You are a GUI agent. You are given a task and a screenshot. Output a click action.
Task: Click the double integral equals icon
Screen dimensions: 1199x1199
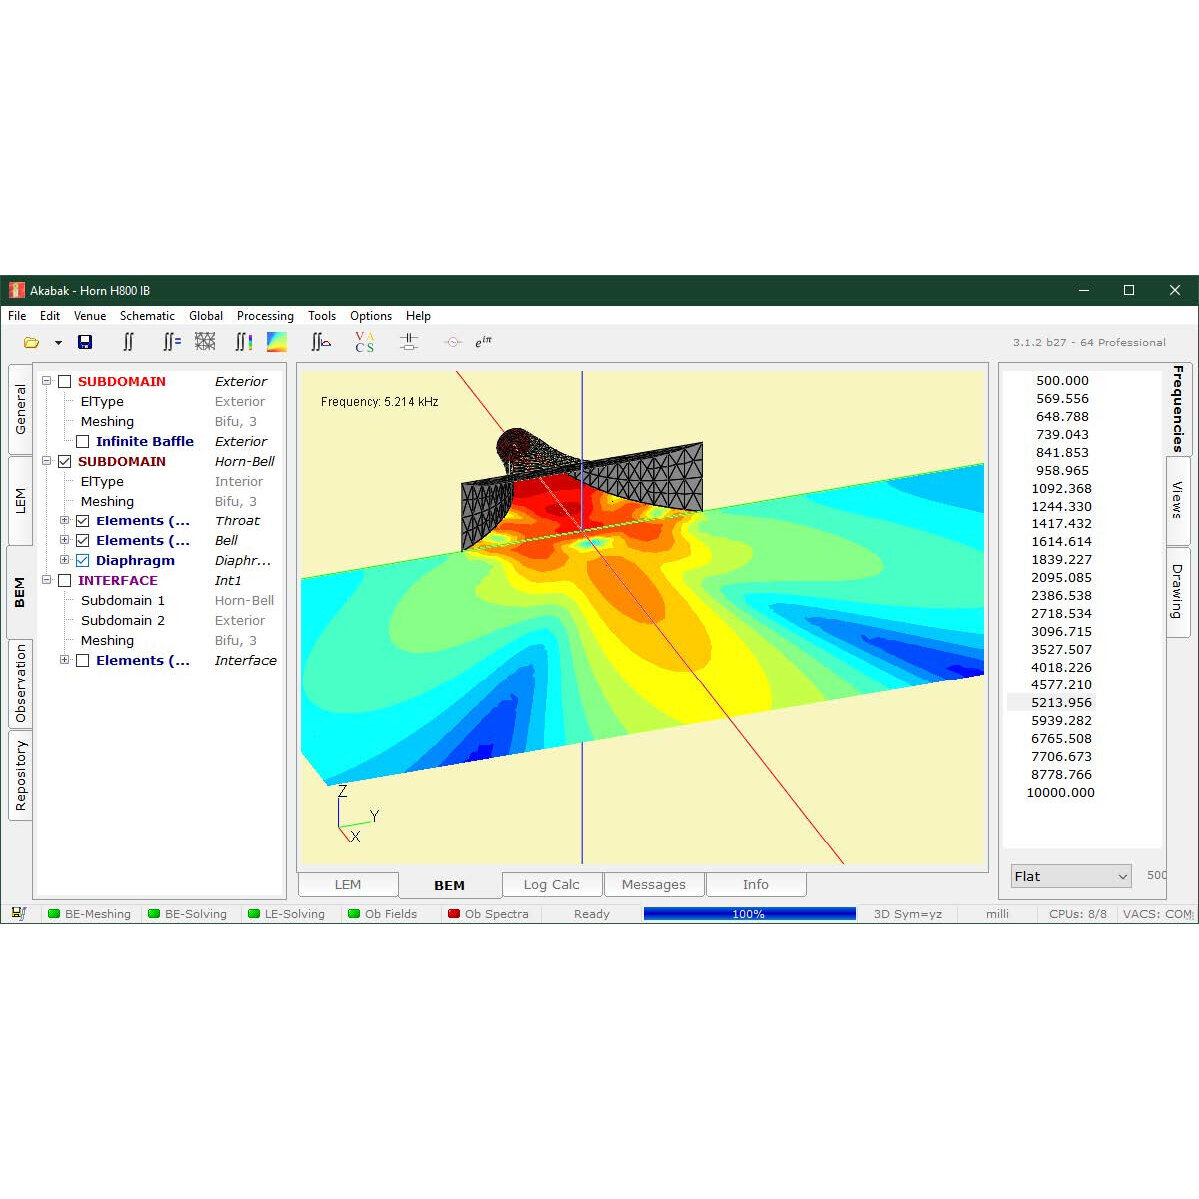tap(172, 342)
